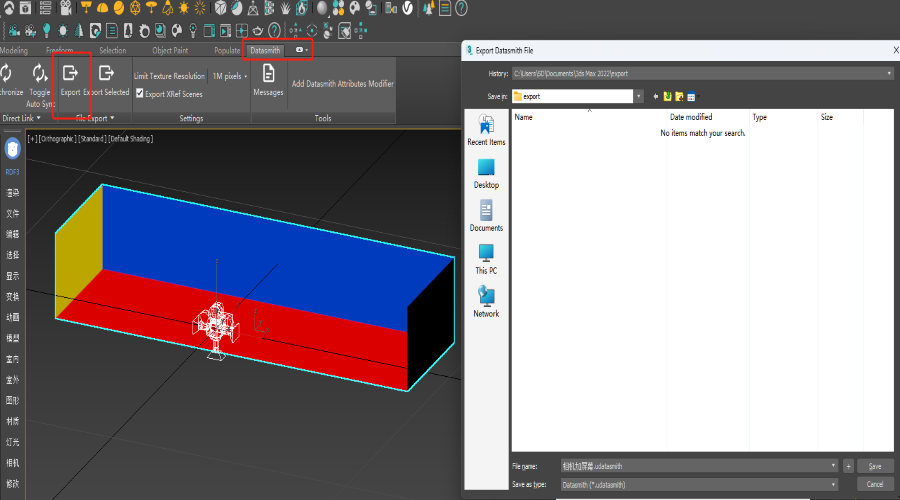Open the 渲染 menu in the left sidebar

point(13,193)
